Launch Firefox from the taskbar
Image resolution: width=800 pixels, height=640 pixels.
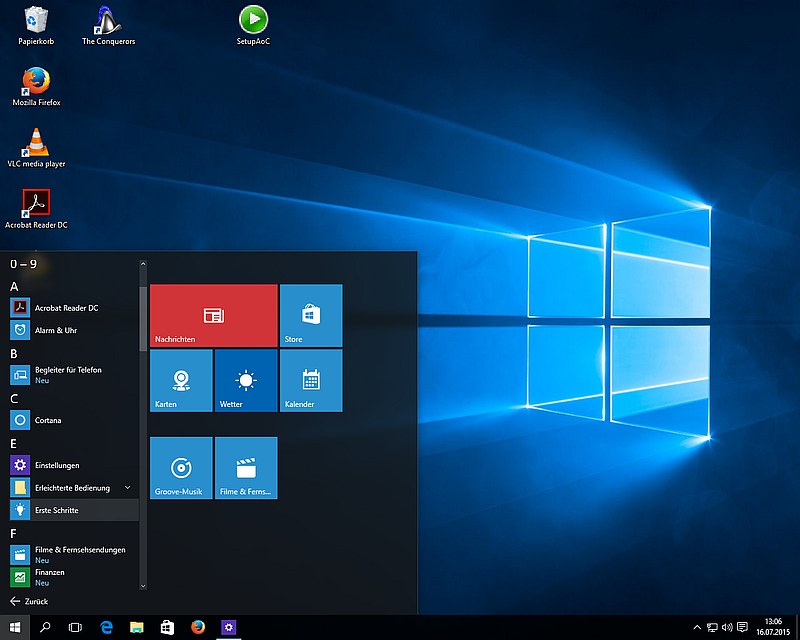[198, 627]
